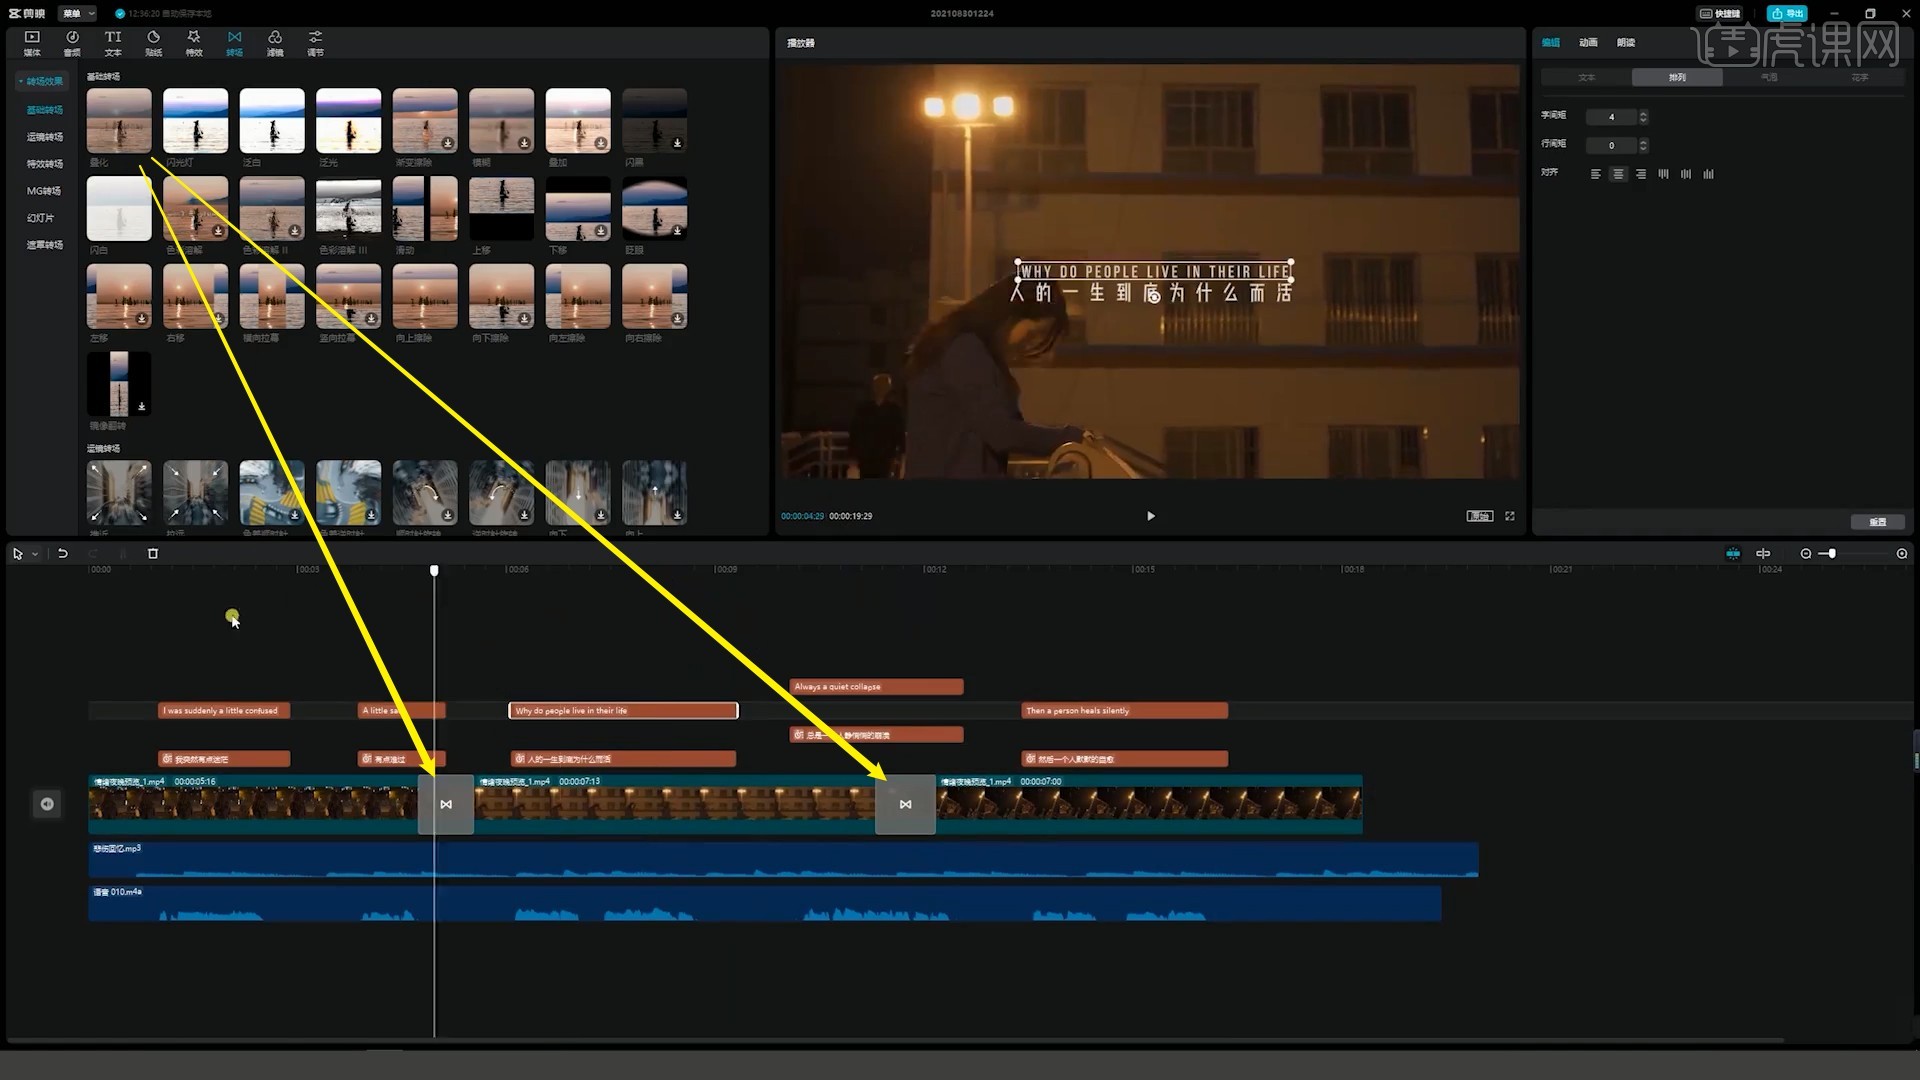
Task: Click the first transition marker between clips
Action: pyautogui.click(x=446, y=804)
